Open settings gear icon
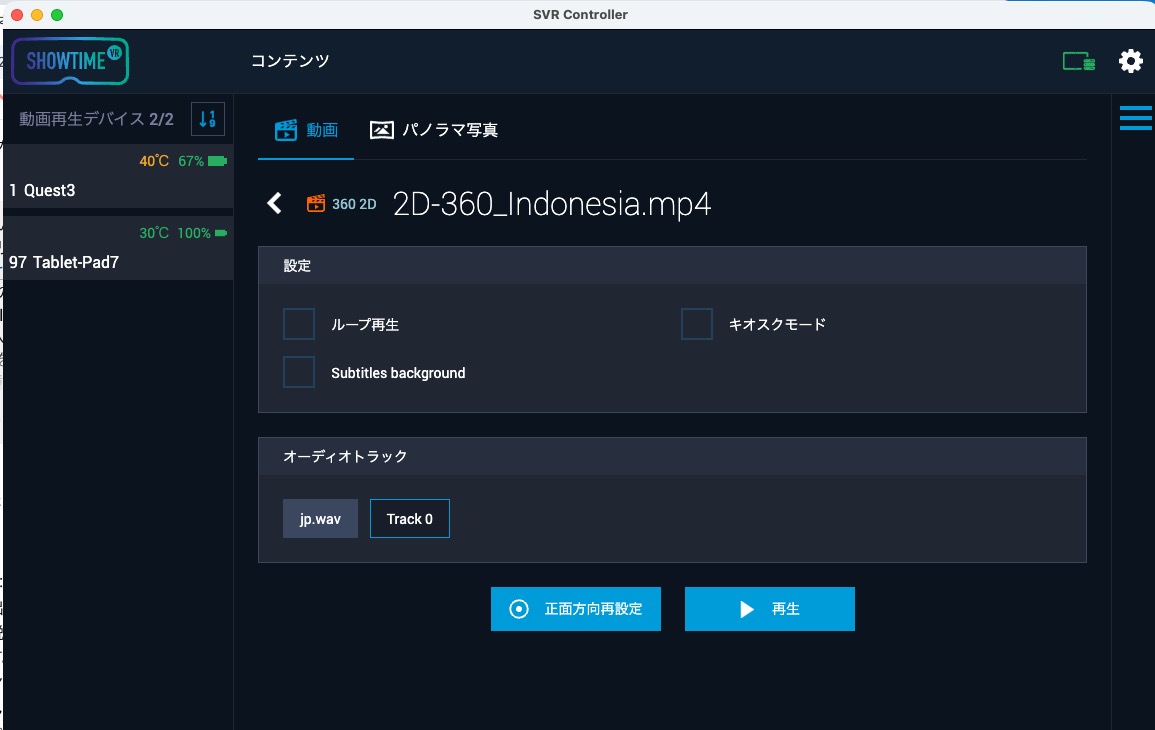1155x730 pixels. [1131, 61]
